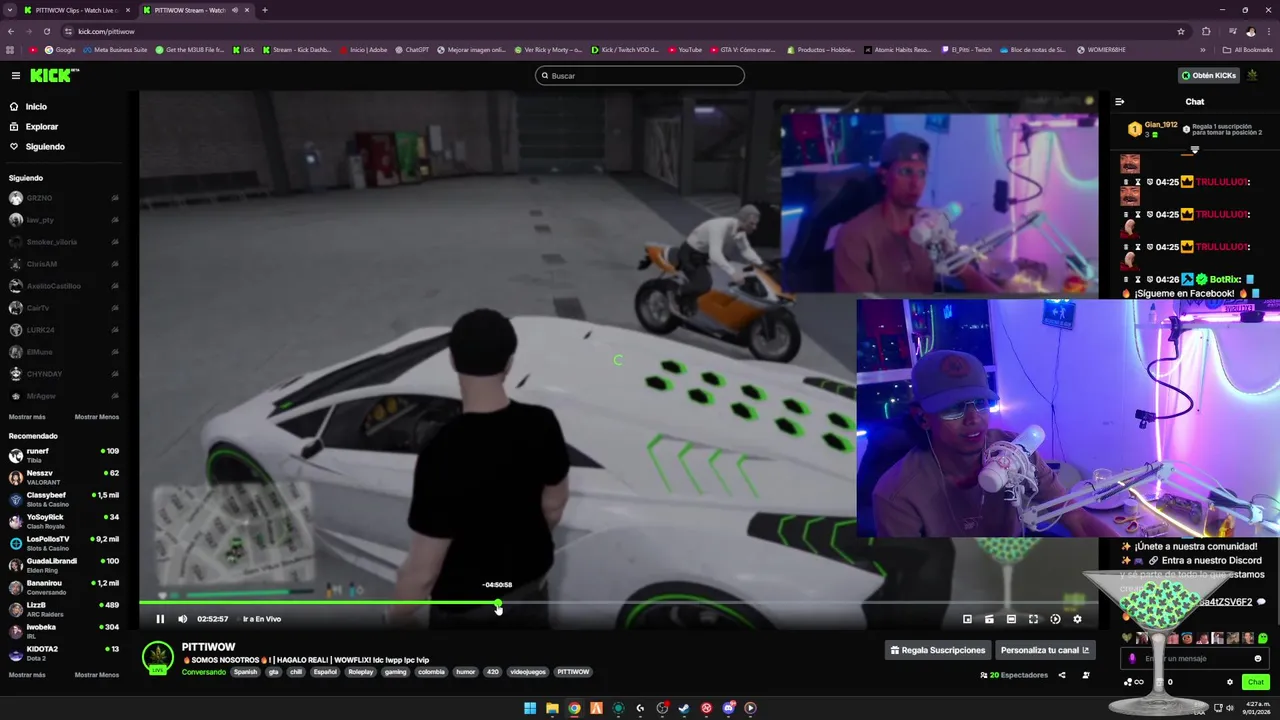The image size is (1280, 720).
Task: Collapse recommended list with Mostrar Menos
Action: 97,675
